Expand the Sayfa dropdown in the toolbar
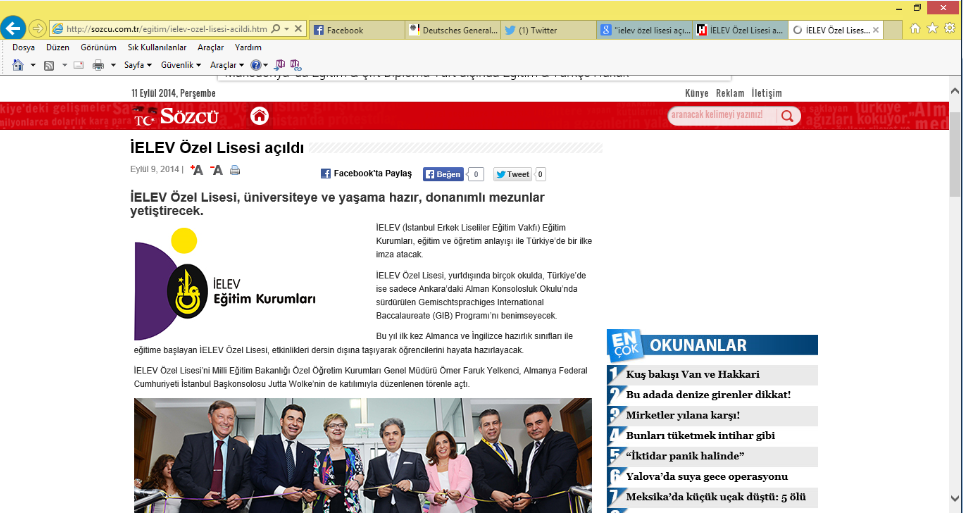 click(x=137, y=65)
